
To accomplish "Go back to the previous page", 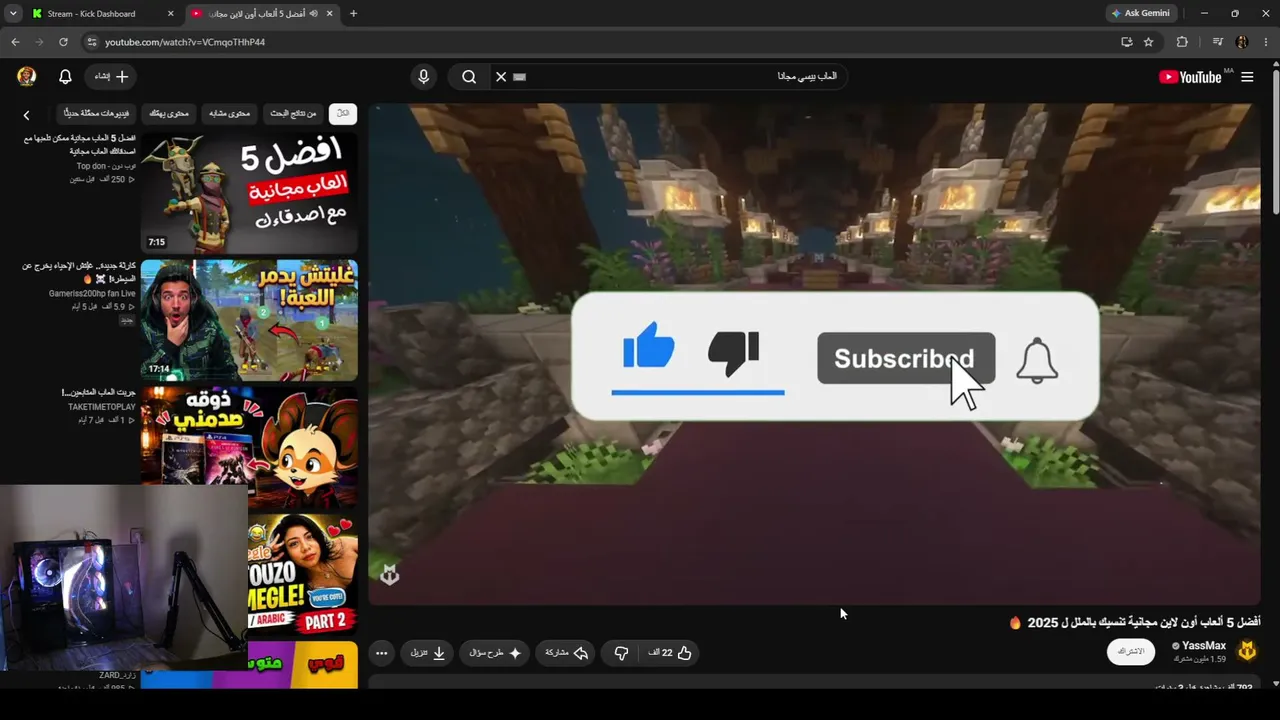I will pyautogui.click(x=15, y=42).
